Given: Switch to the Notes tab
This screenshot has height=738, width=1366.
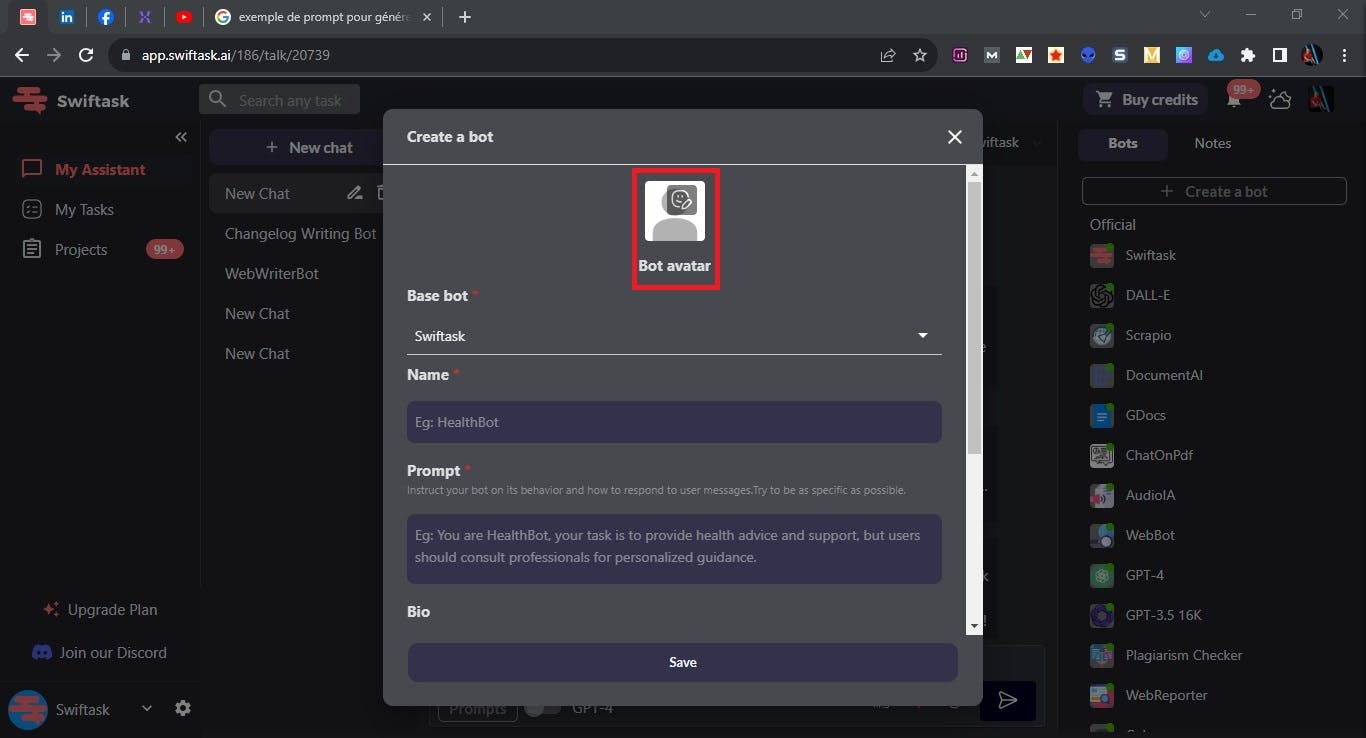Looking at the screenshot, I should [x=1212, y=143].
